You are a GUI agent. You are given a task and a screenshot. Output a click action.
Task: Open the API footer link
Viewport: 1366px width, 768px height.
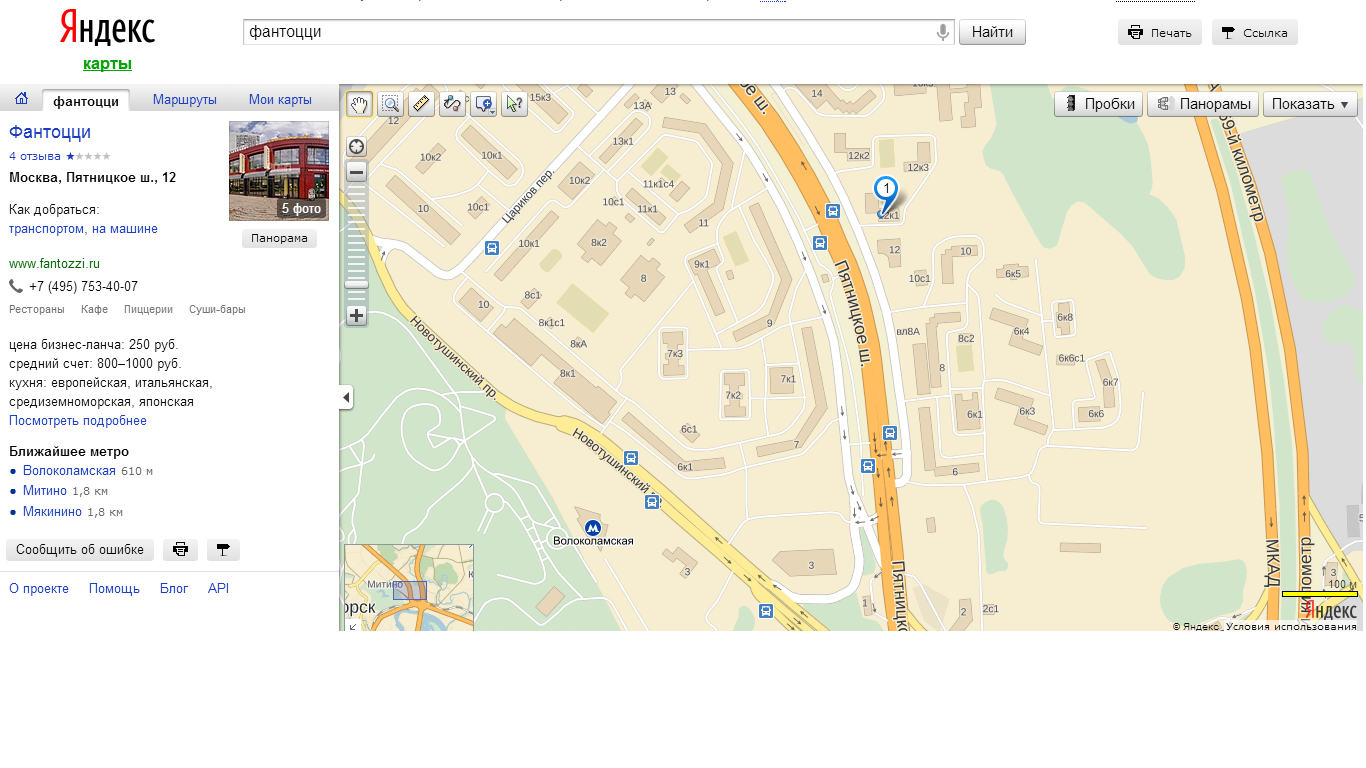pos(218,589)
